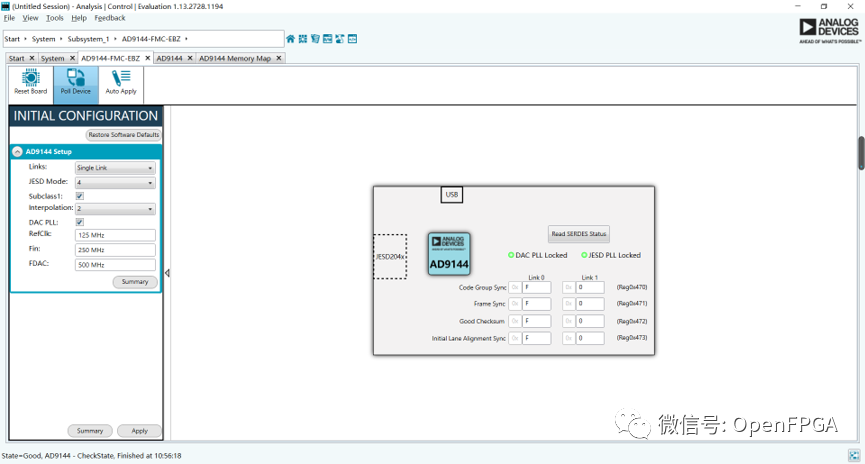The image size is (865, 464).
Task: Collapse the side panel with the arrow handle
Action: click(x=167, y=273)
